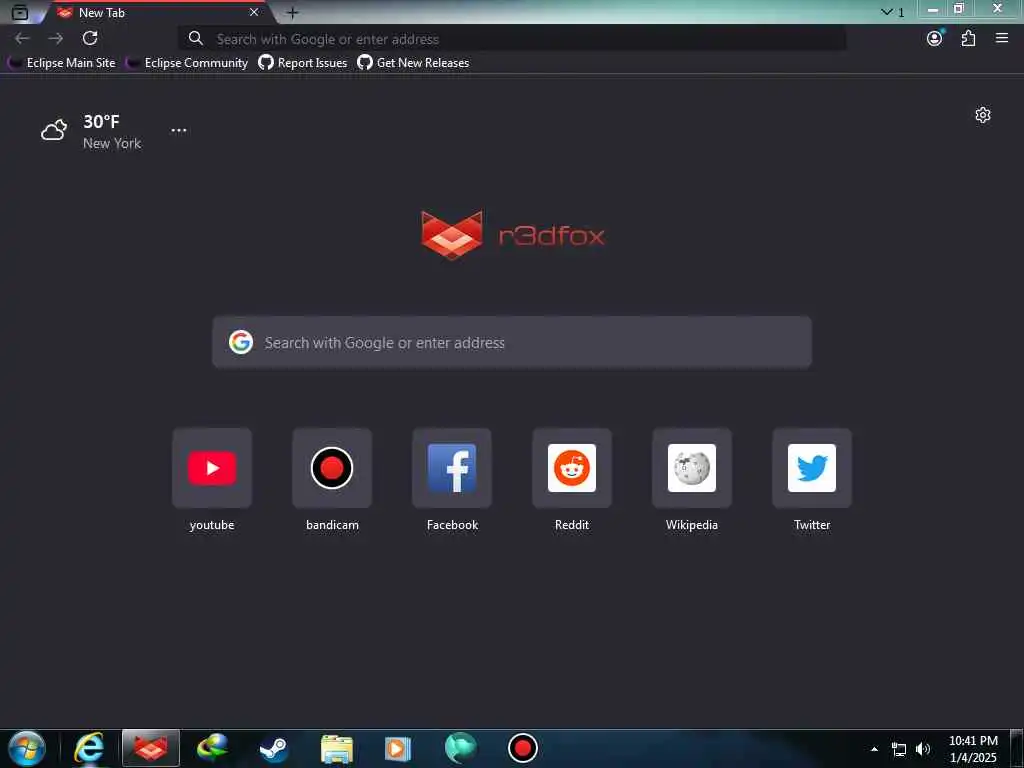This screenshot has width=1024, height=768.
Task: Open the volume speaker tray icon
Action: (923, 749)
